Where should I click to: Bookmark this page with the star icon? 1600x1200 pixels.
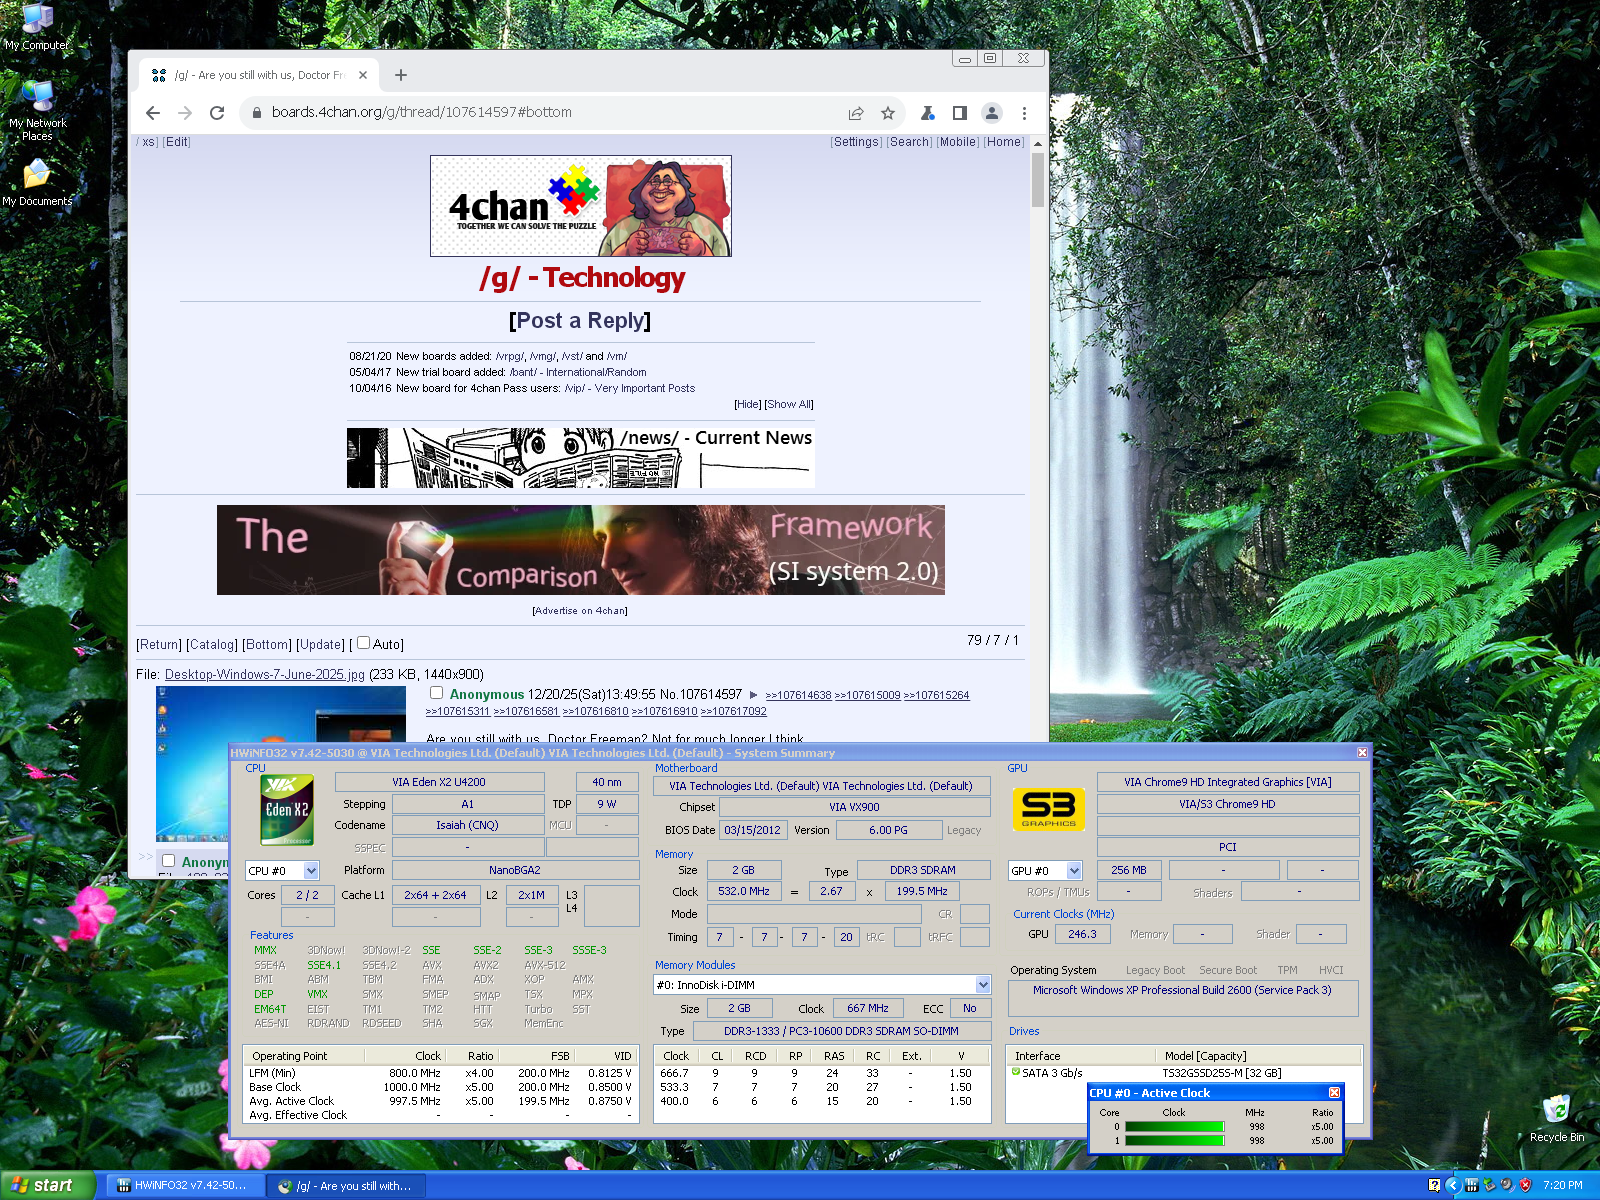[x=887, y=113]
